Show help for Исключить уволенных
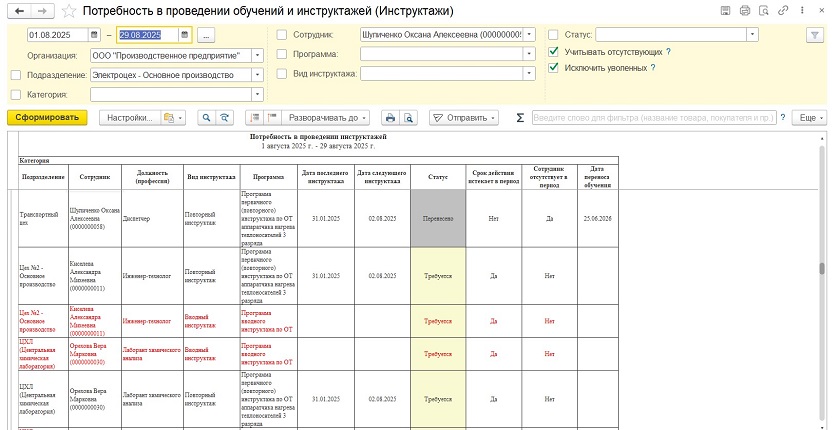Image resolution: width=839 pixels, height=430 pixels. pyautogui.click(x=653, y=67)
